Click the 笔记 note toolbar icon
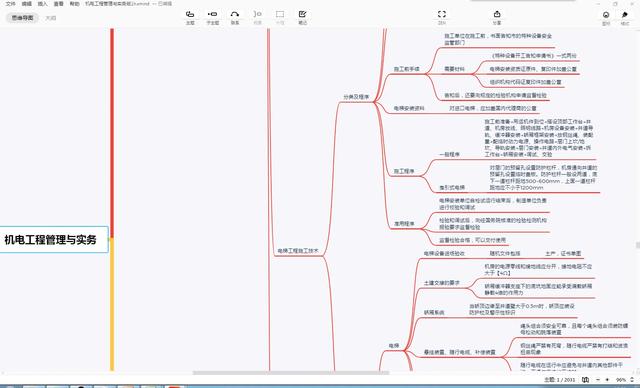This screenshot has height=388, width=640. 302,17
